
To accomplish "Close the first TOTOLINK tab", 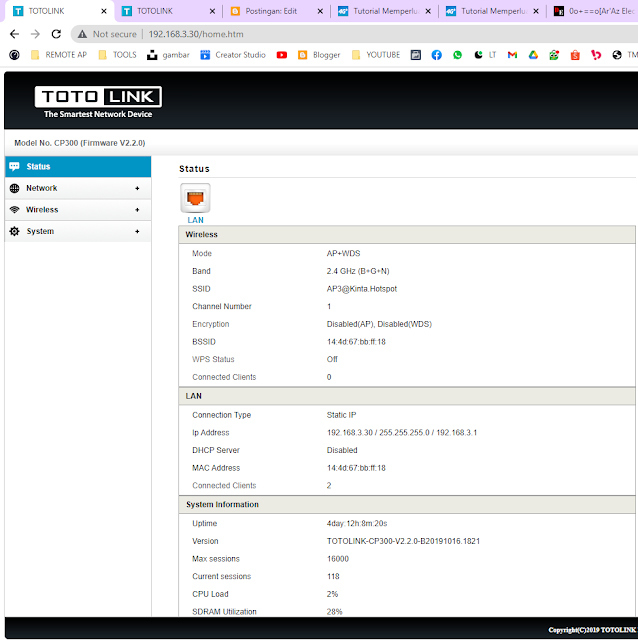I will click(104, 11).
